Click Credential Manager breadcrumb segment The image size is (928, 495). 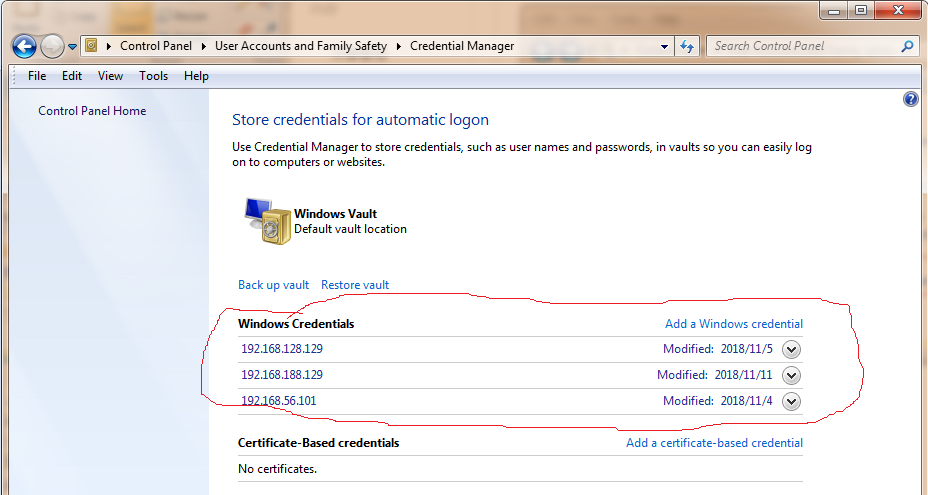pyautogui.click(x=462, y=46)
